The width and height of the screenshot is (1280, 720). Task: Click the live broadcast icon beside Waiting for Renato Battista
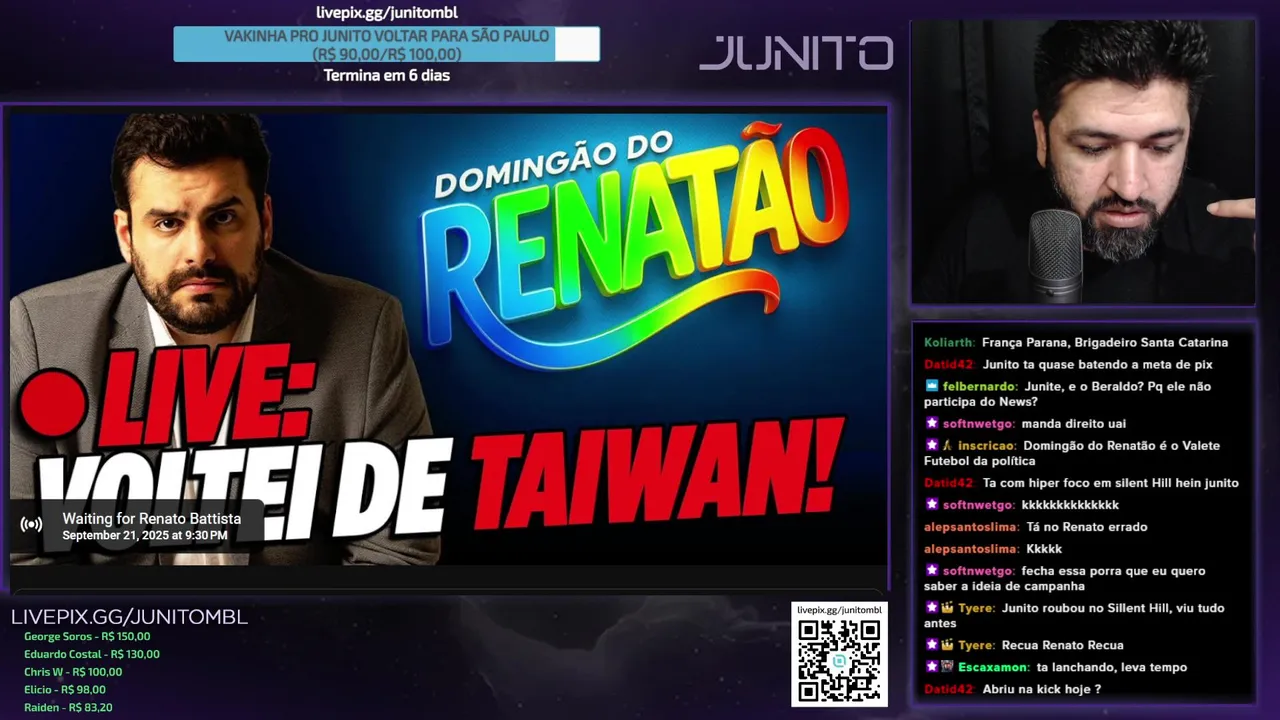pos(31,524)
